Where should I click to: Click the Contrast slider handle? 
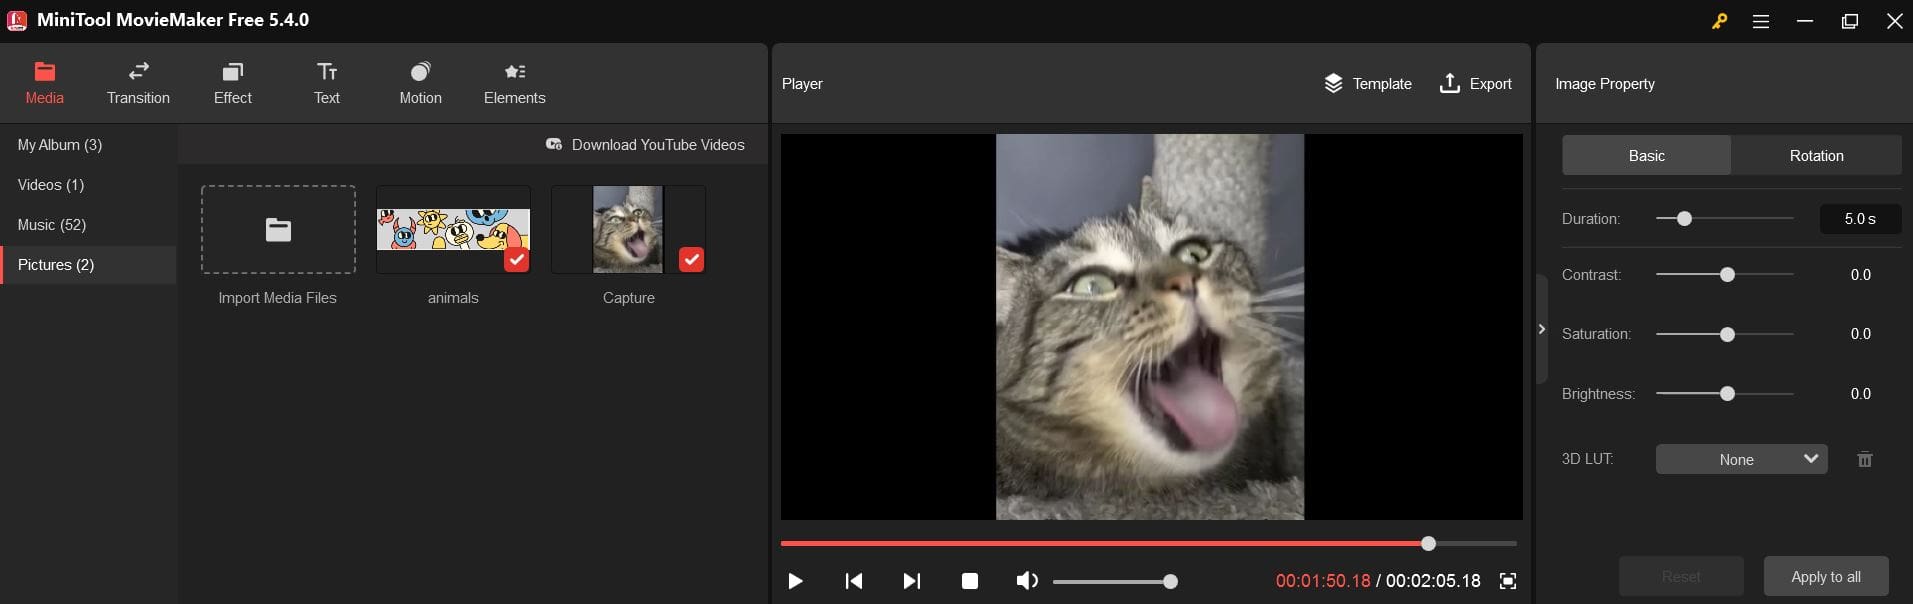[1727, 274]
